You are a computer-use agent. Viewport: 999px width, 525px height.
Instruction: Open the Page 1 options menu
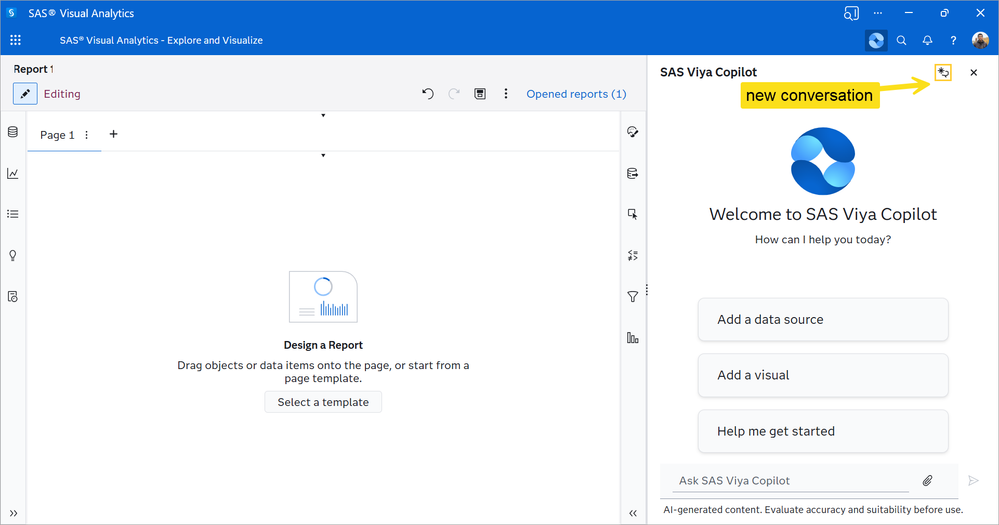tap(87, 135)
